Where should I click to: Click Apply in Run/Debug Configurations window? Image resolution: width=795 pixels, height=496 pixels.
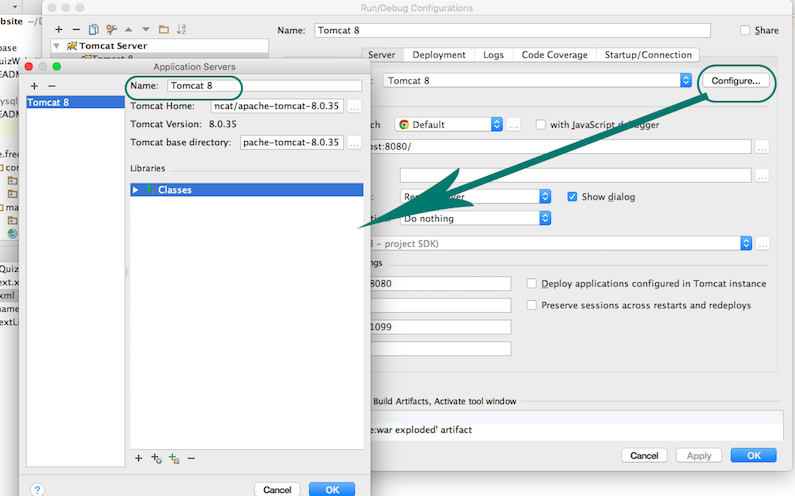click(x=699, y=455)
